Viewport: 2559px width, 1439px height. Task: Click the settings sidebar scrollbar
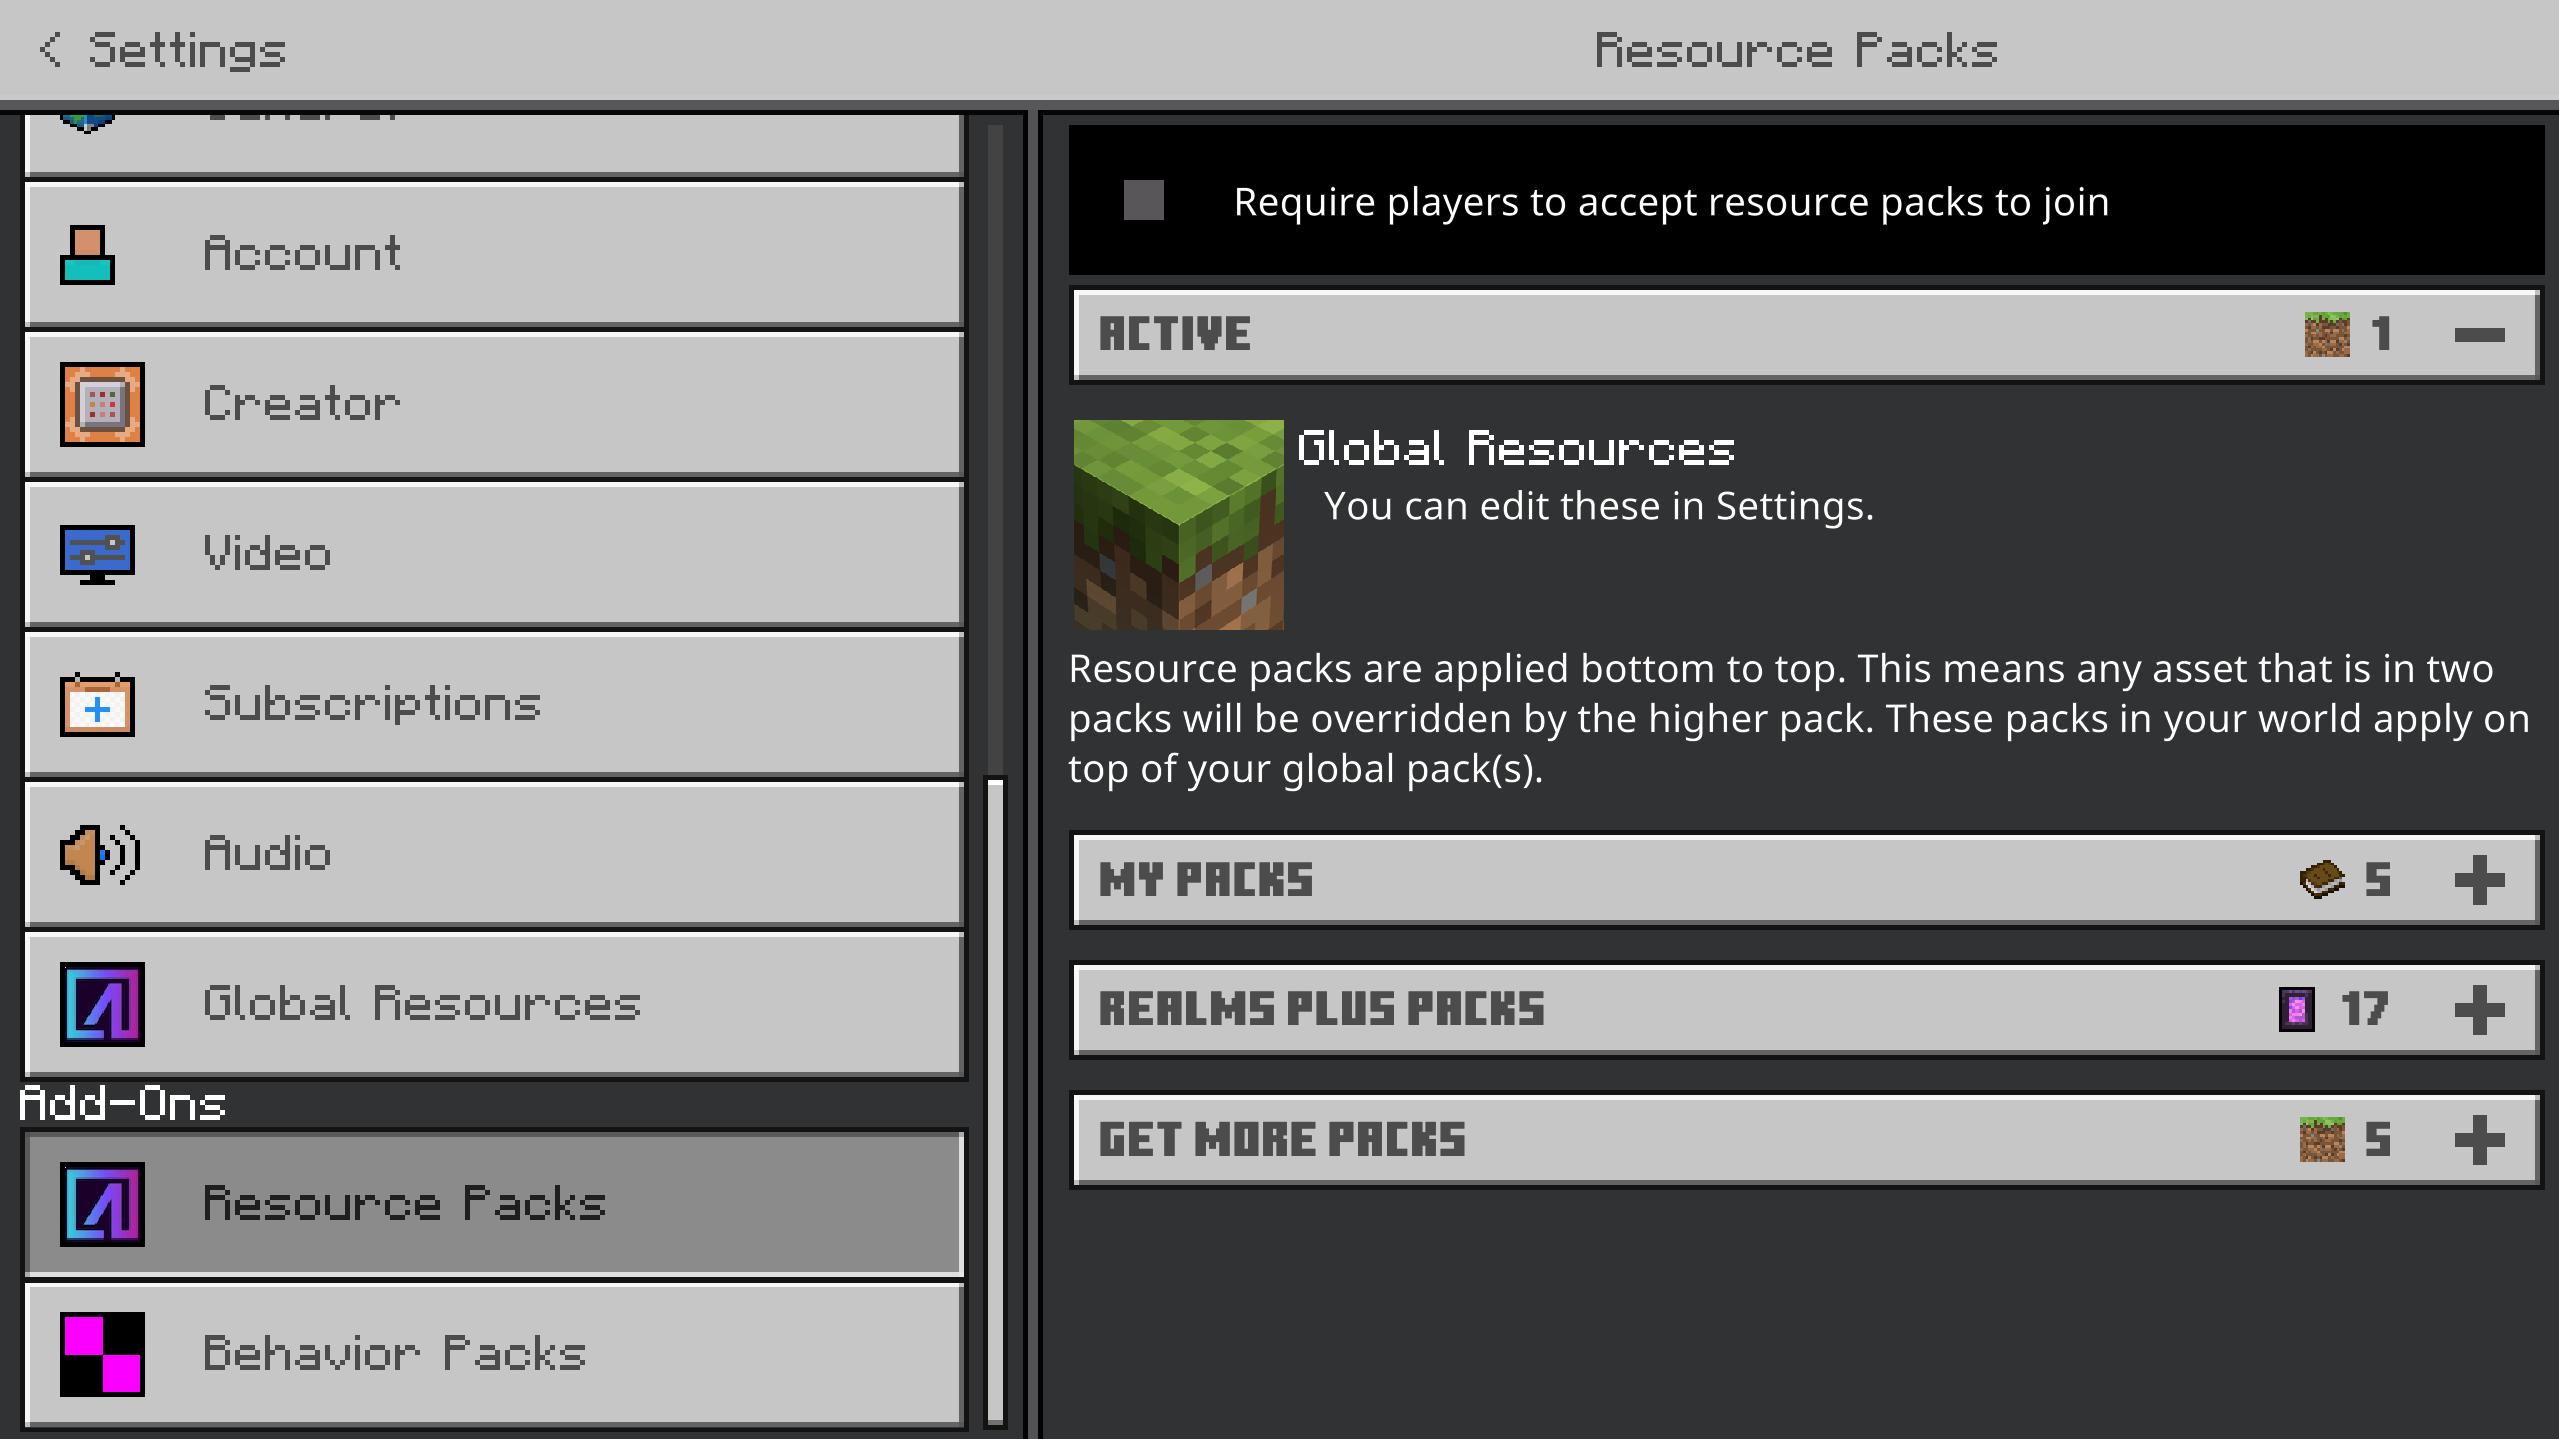pos(995,1100)
